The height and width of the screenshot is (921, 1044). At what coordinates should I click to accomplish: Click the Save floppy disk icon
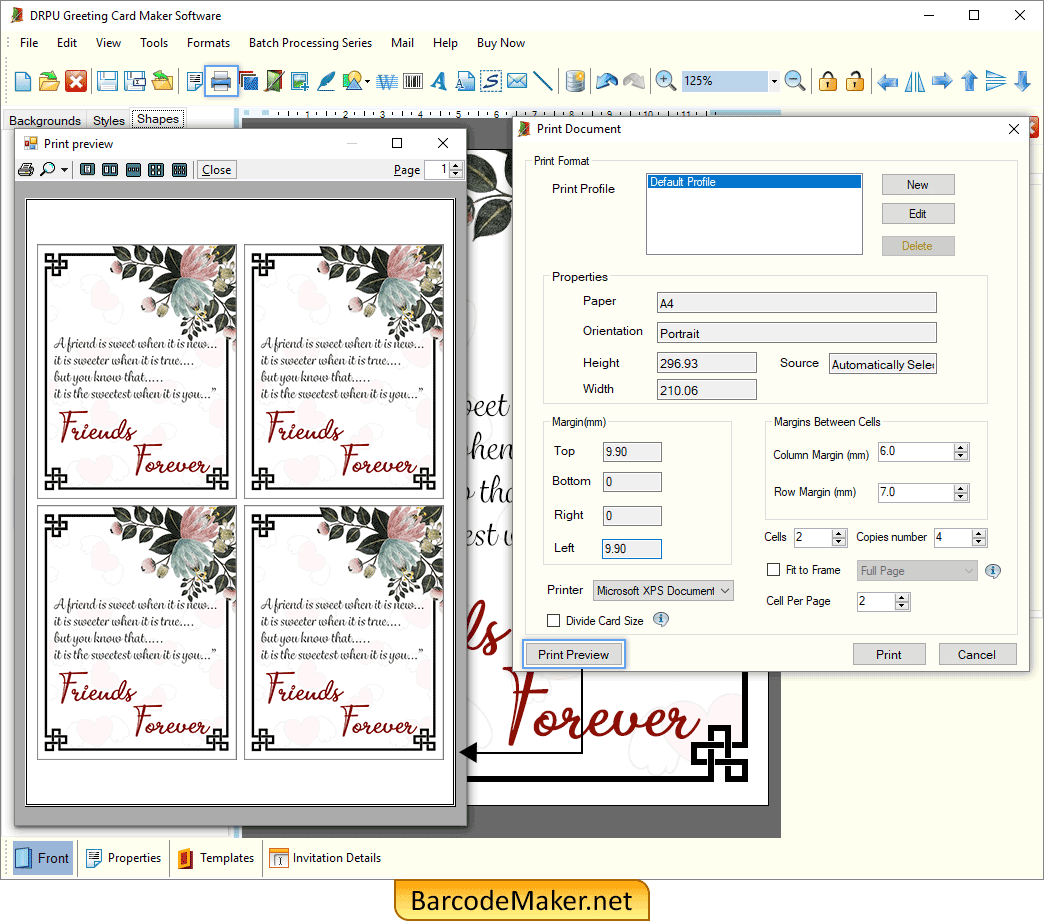pos(107,81)
